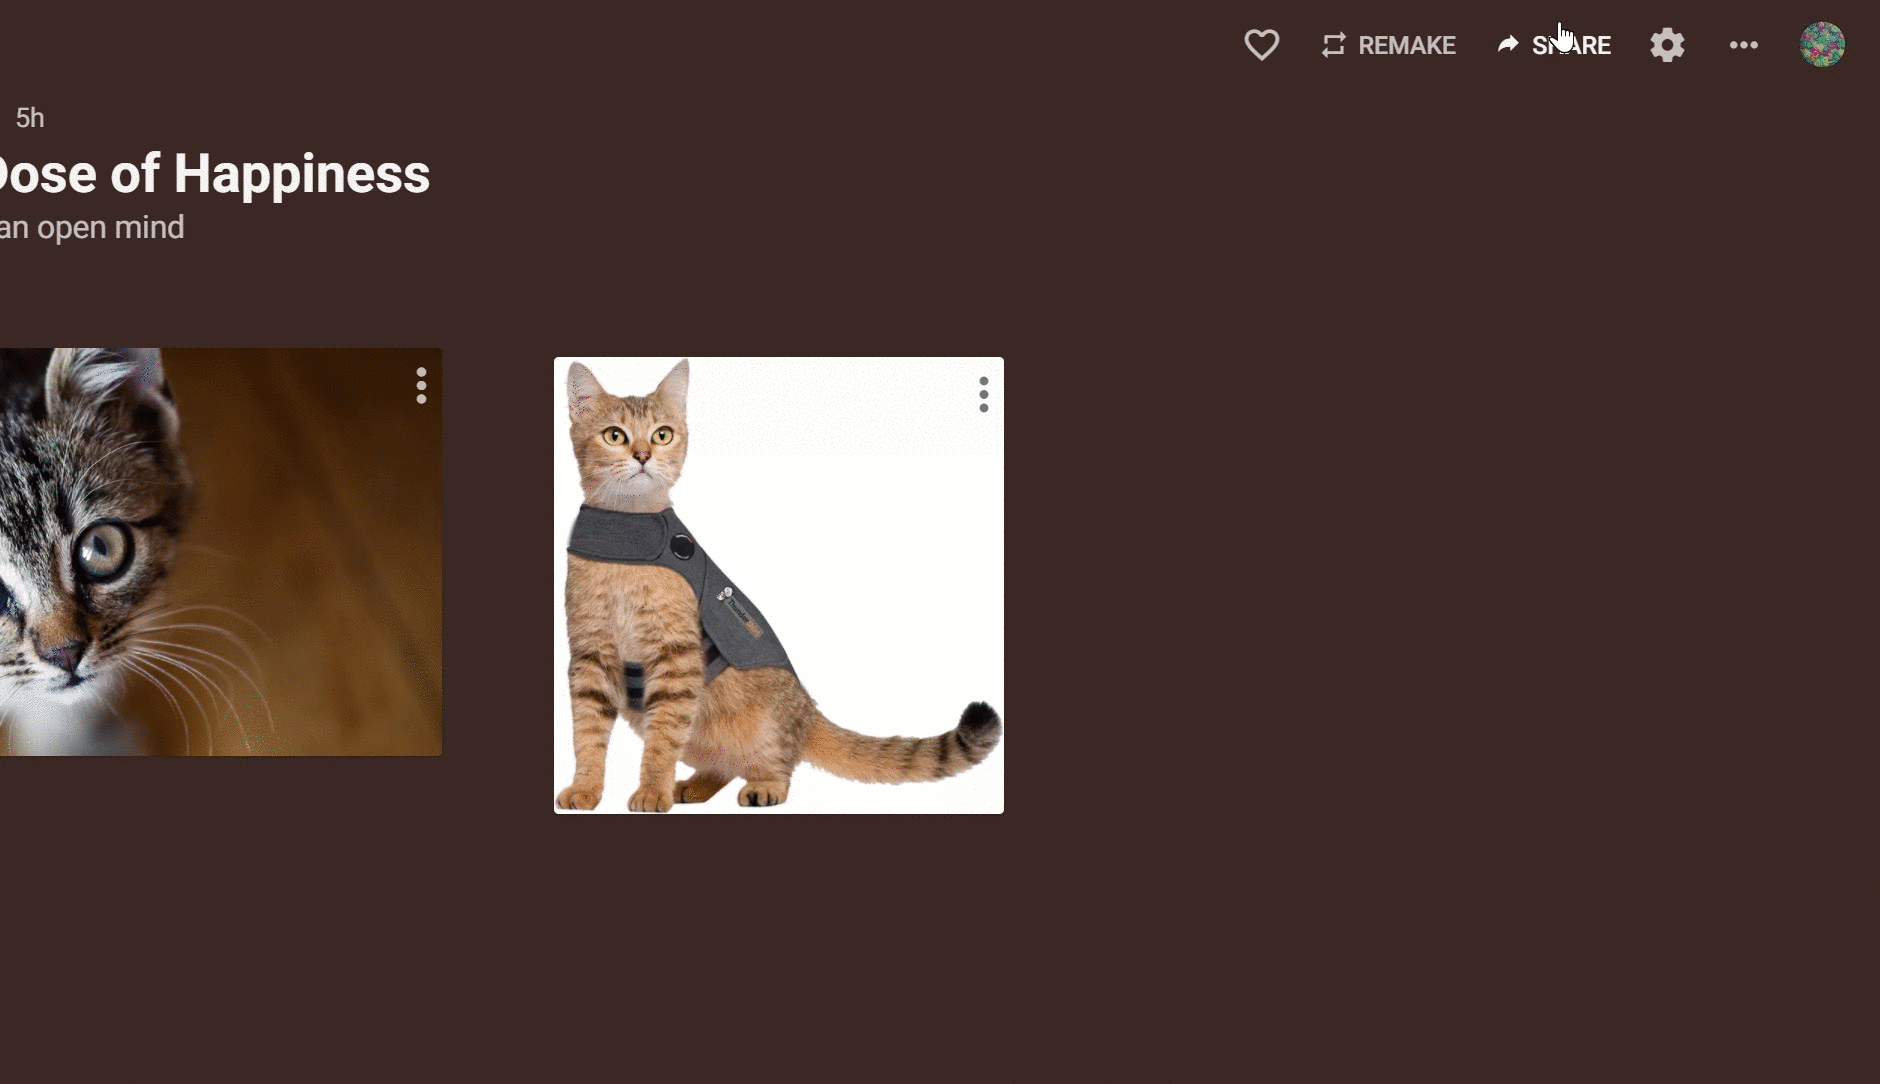Image resolution: width=1880 pixels, height=1084 pixels.
Task: Open the user profile avatar
Action: 1822,45
